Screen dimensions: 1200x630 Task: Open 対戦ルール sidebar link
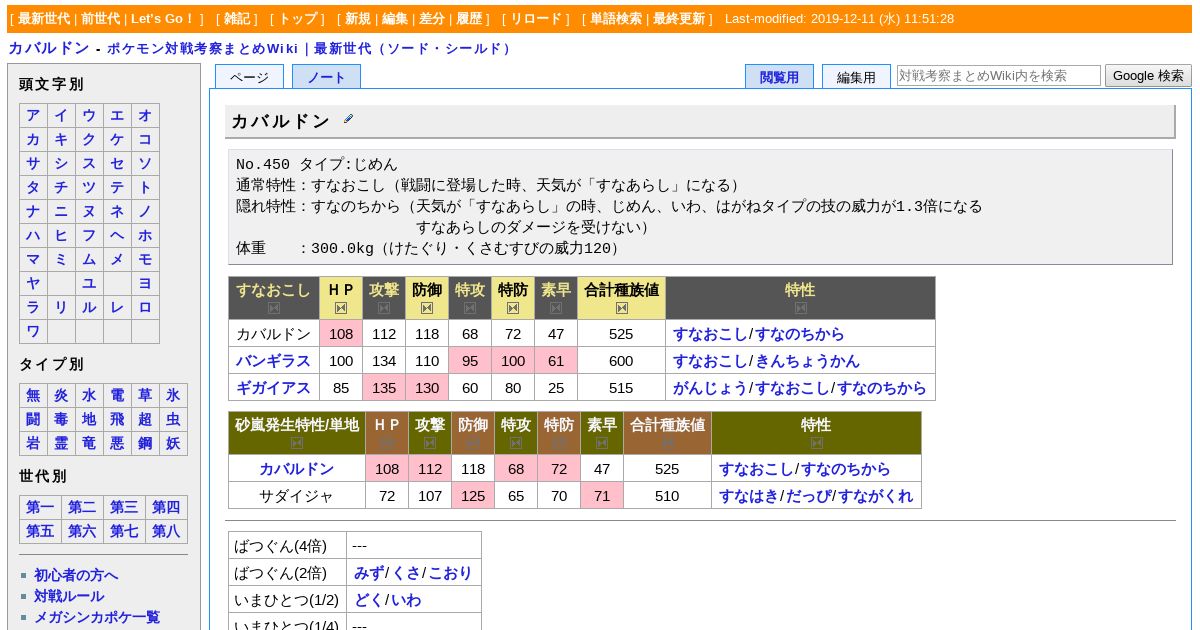[x=69, y=596]
